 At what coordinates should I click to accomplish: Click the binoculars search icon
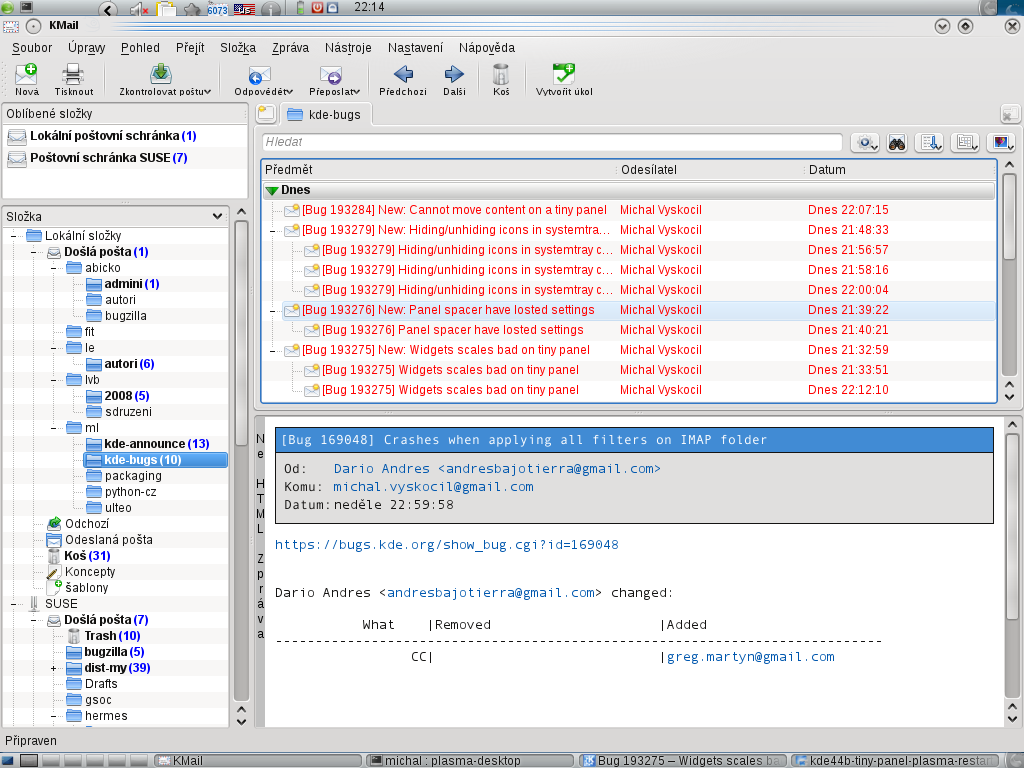click(x=897, y=142)
